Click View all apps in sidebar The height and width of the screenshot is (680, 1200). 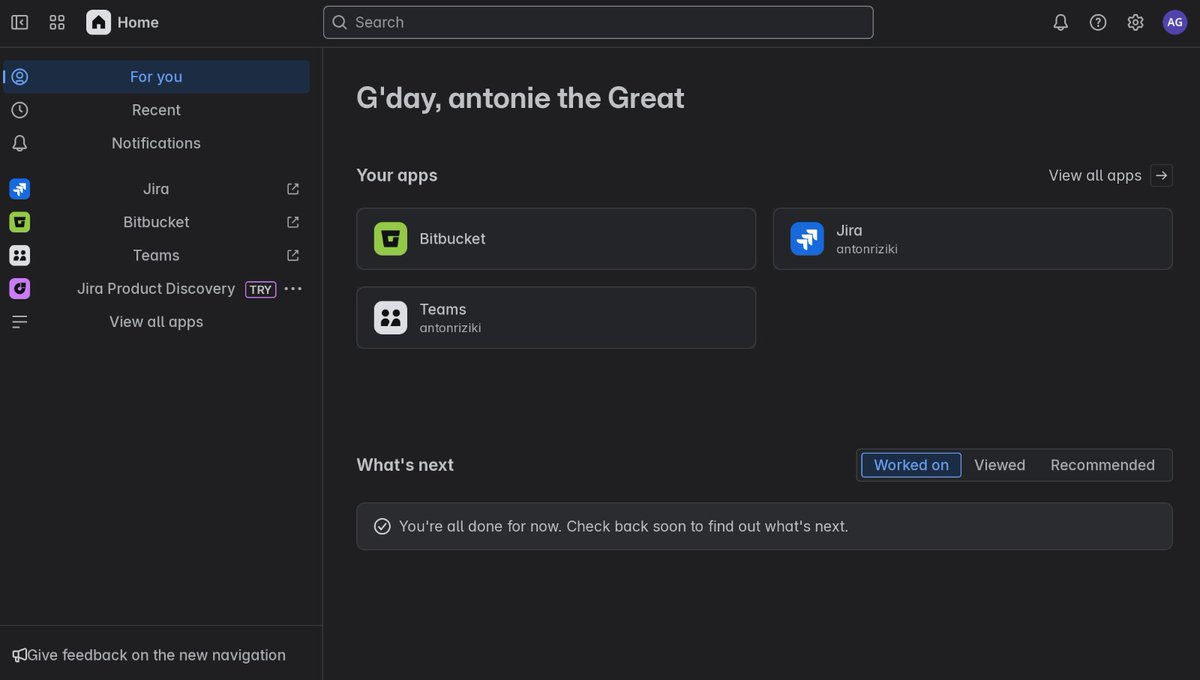pyautogui.click(x=156, y=322)
